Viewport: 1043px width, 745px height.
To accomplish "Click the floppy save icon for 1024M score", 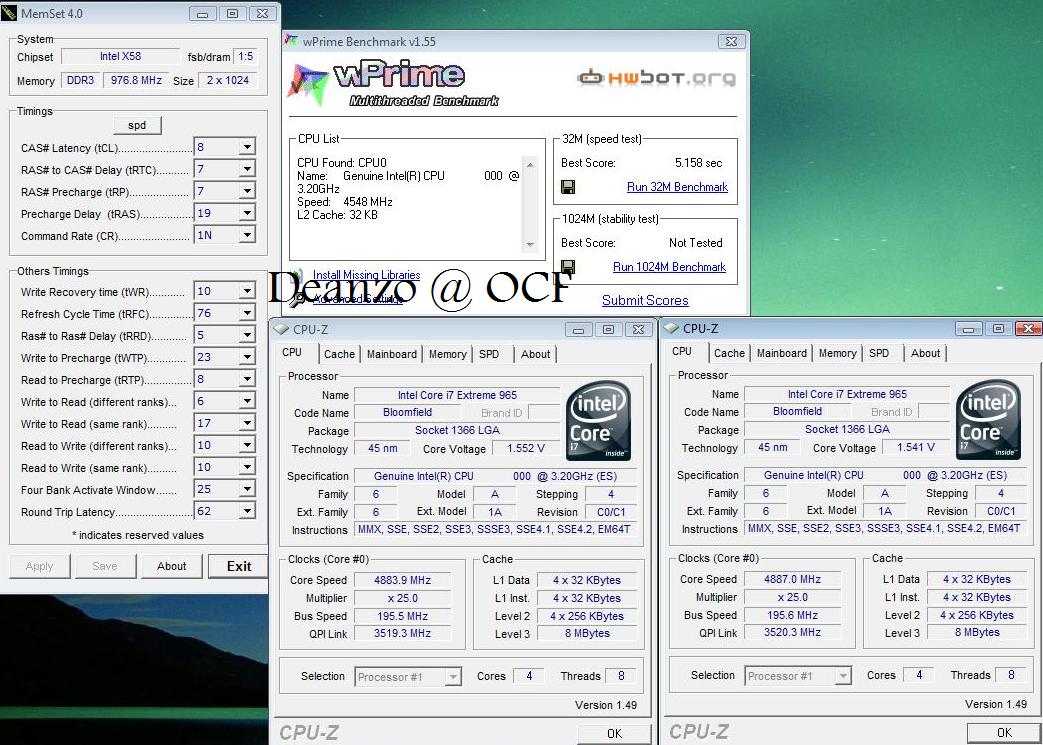I will [568, 267].
